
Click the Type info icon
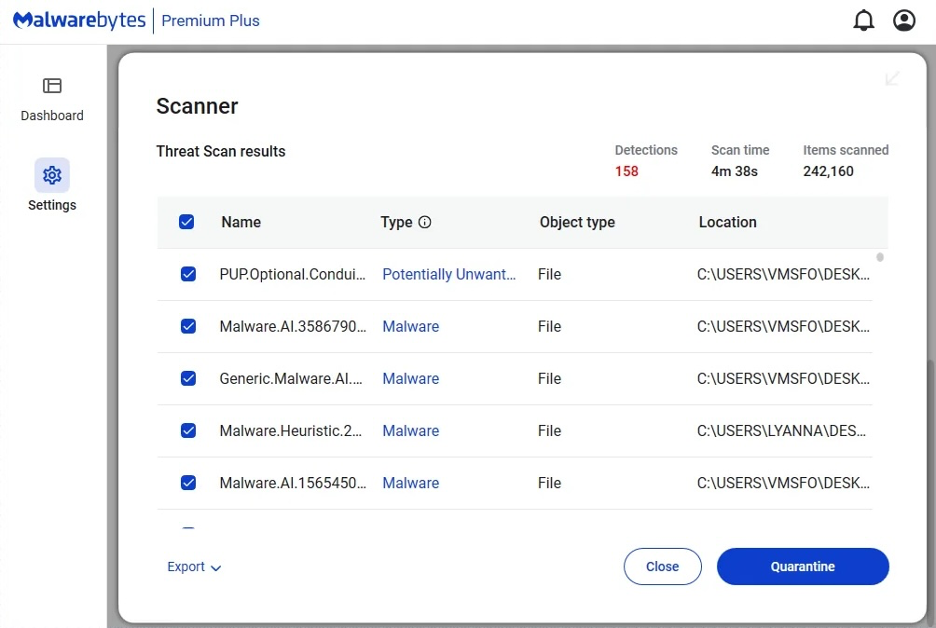click(x=424, y=222)
